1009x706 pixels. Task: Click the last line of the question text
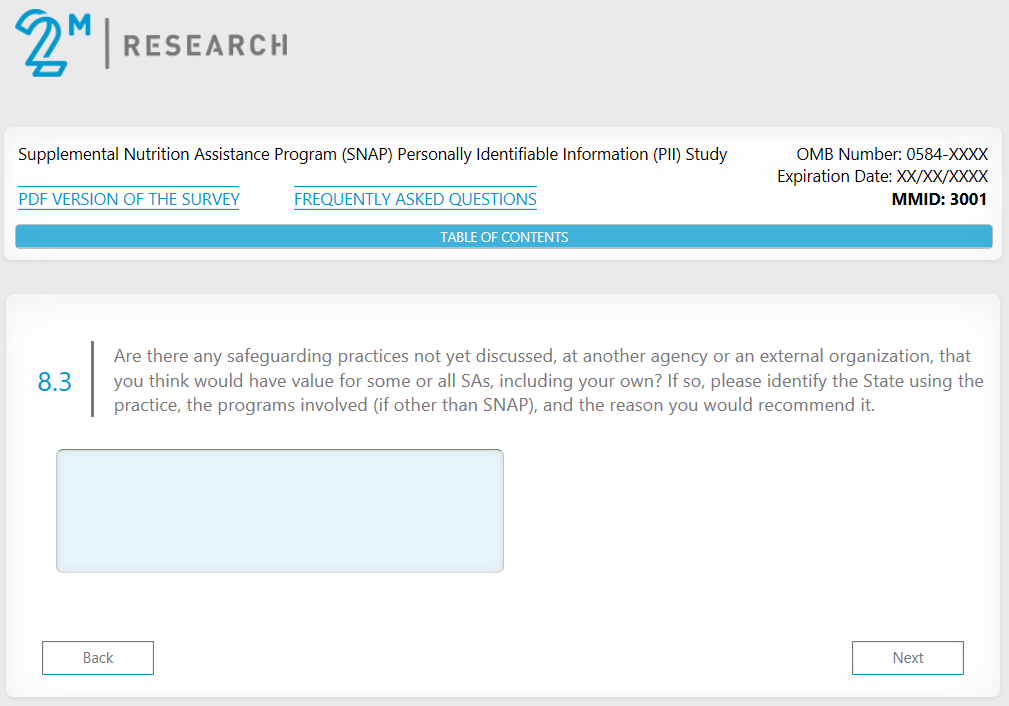pos(494,406)
